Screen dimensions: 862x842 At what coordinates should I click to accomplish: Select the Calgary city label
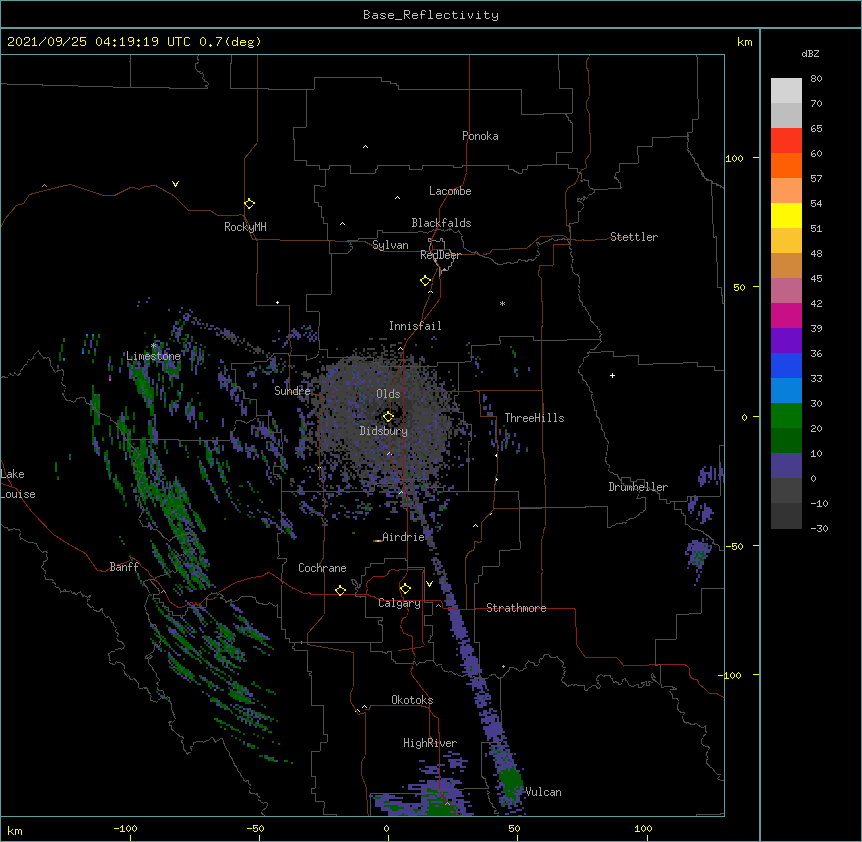pyautogui.click(x=399, y=603)
